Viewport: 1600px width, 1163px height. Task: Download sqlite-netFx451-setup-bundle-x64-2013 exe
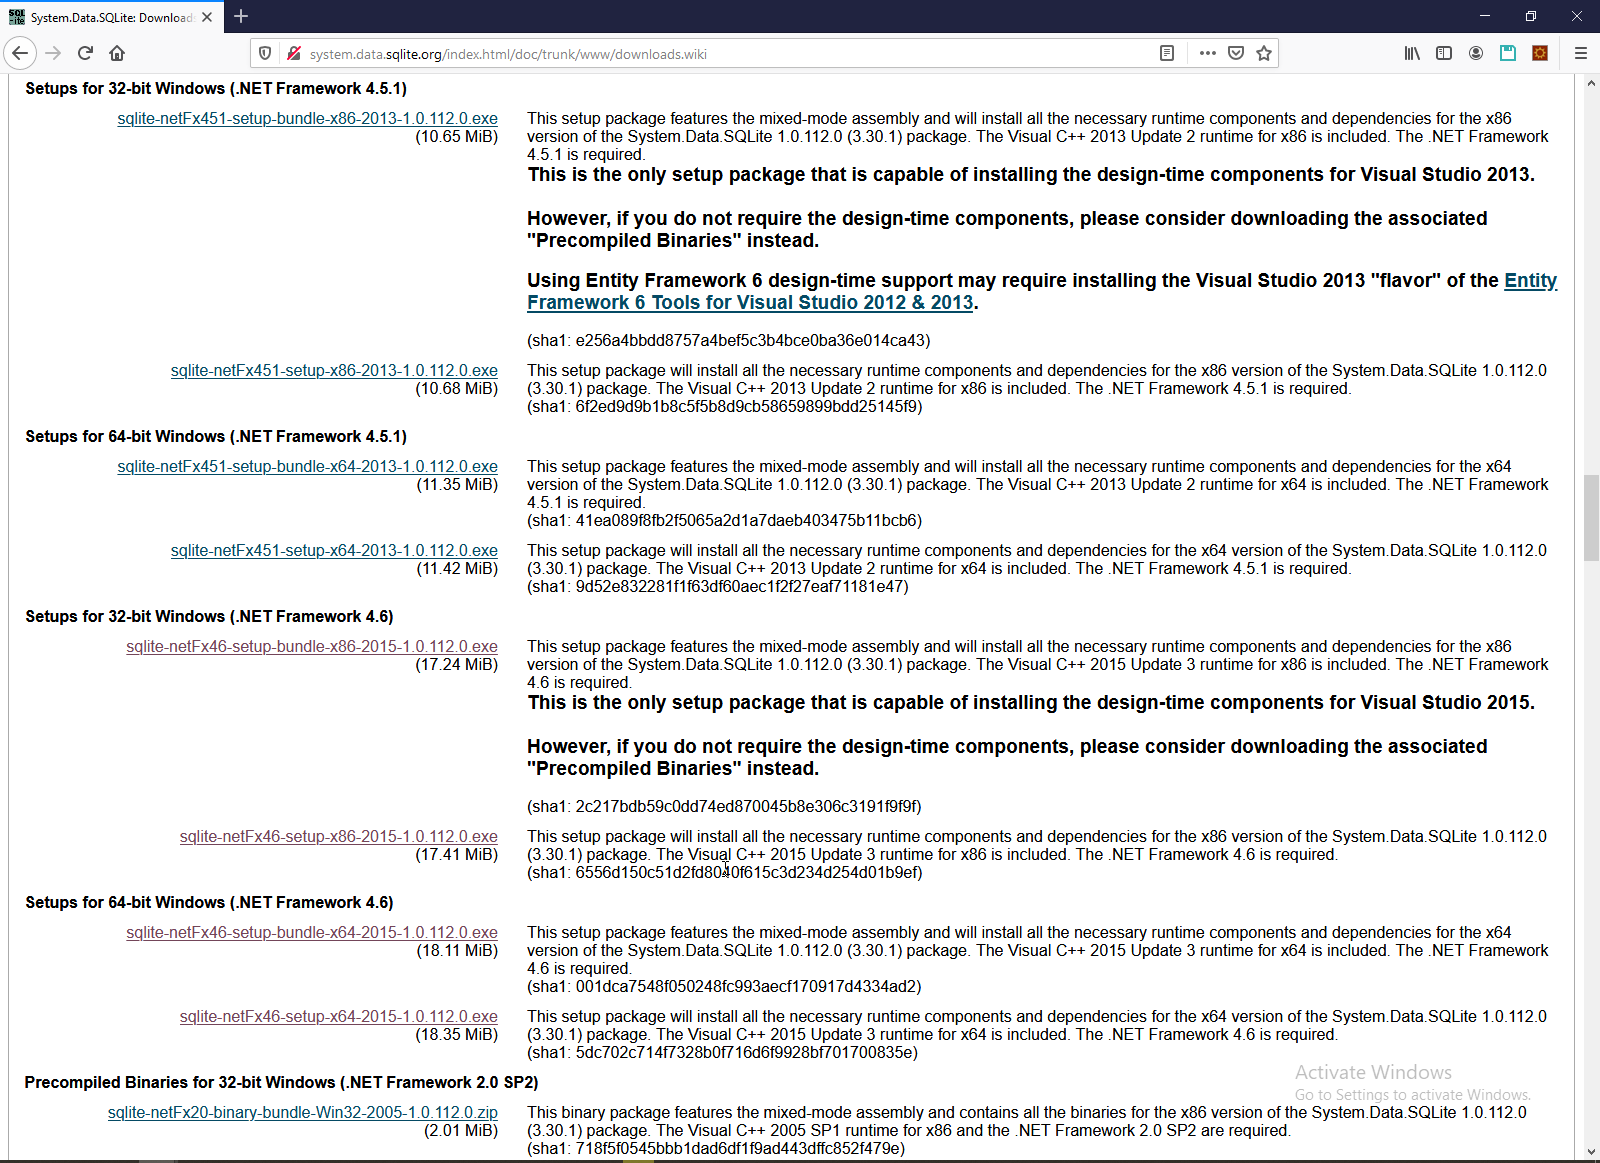307,467
